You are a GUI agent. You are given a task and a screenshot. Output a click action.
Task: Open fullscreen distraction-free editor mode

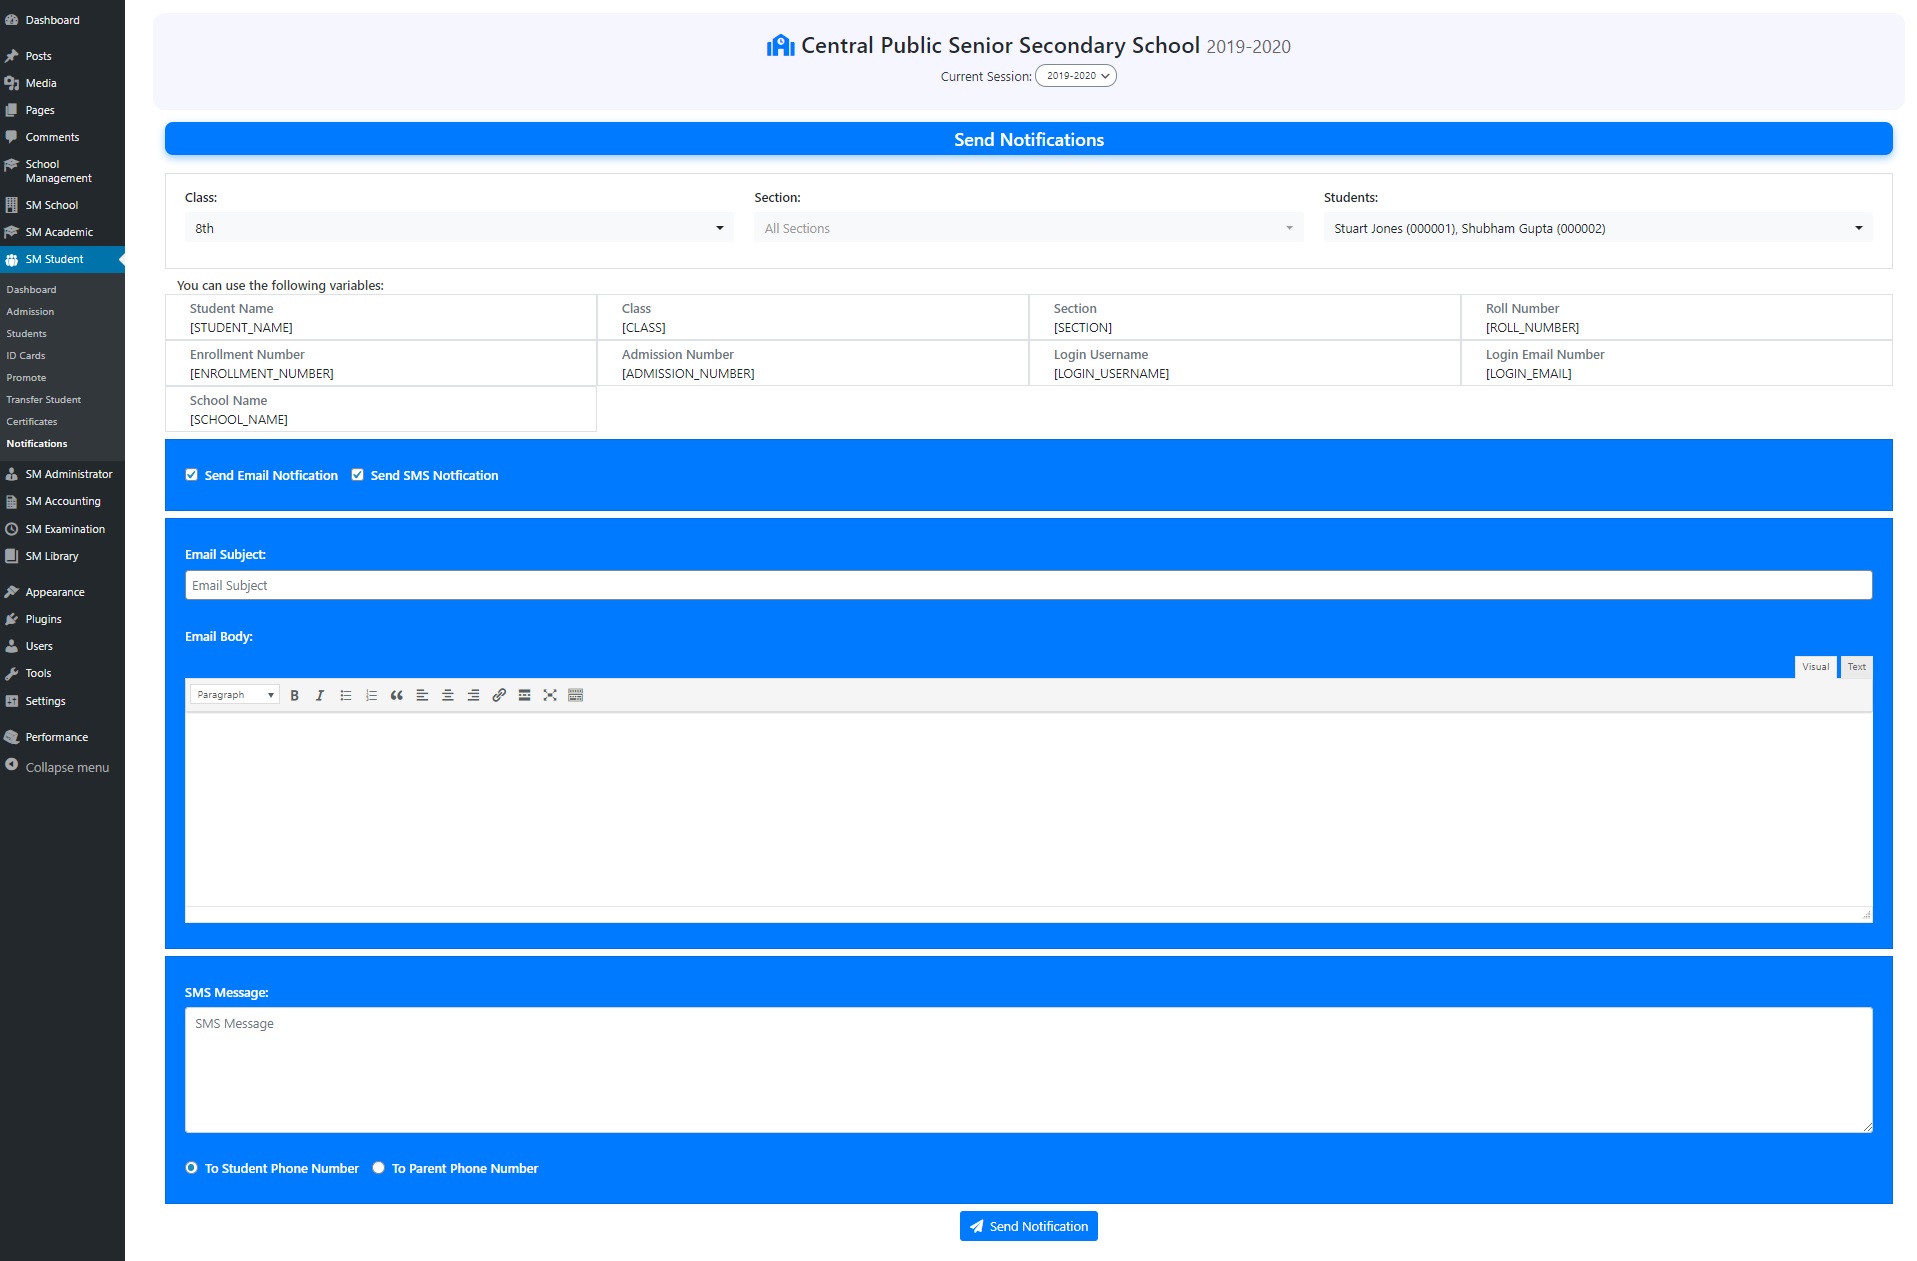pos(550,695)
